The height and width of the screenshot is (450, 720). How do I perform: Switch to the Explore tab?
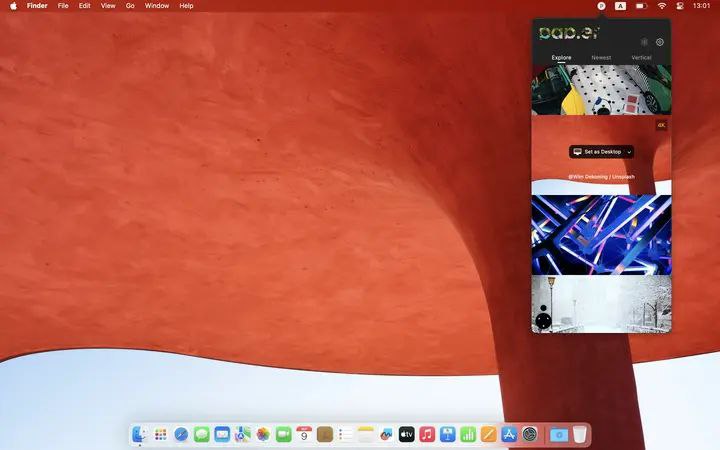tap(561, 57)
